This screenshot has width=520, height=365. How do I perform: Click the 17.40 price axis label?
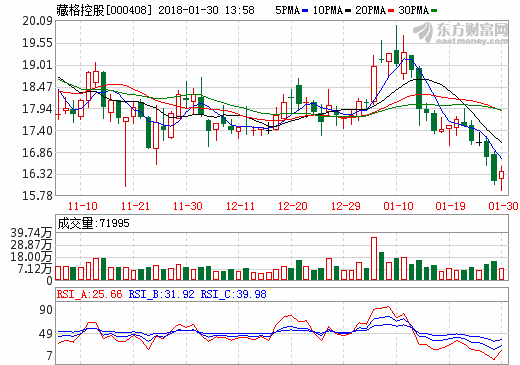point(37,131)
